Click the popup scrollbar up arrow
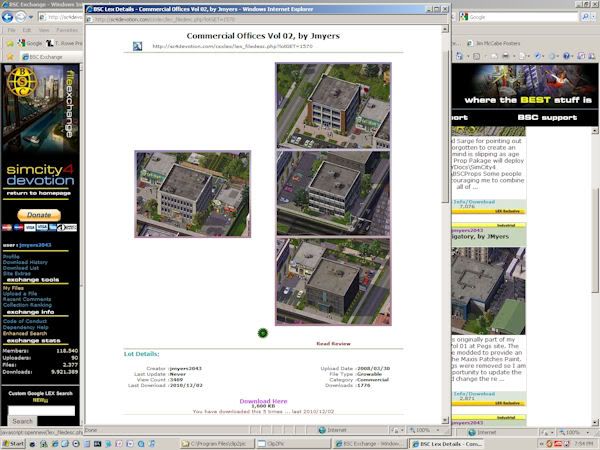Screen dimensions: 600x450 (445, 29)
